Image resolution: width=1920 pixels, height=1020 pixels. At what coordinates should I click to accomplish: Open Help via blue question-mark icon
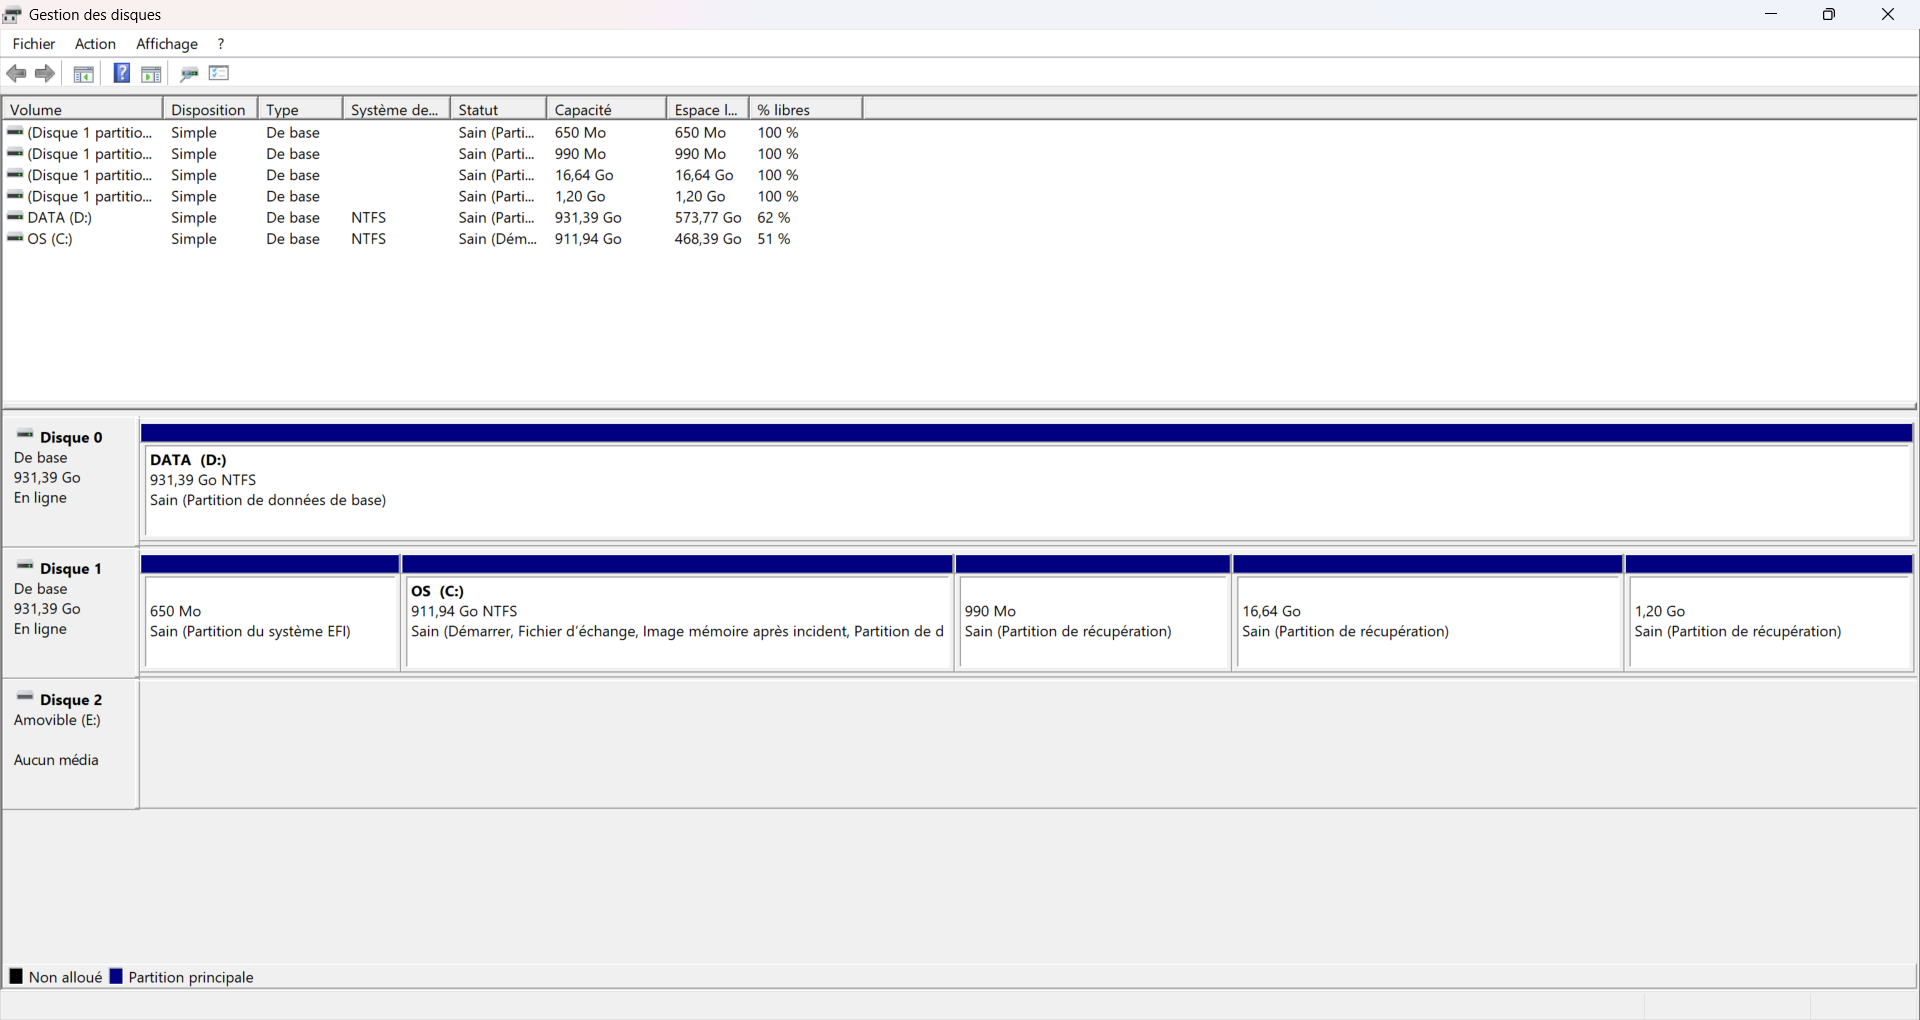click(121, 73)
